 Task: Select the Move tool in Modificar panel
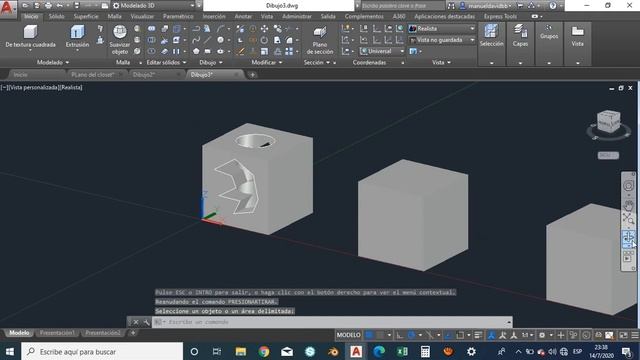(264, 29)
